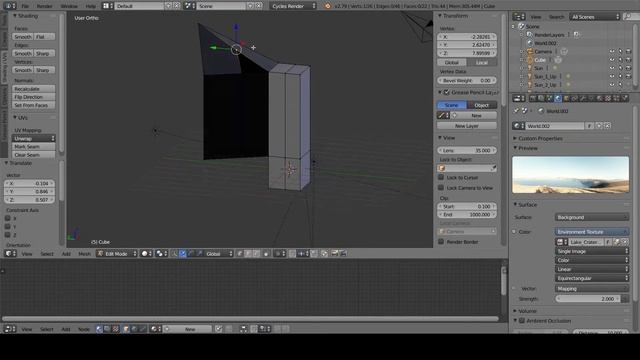
Task: Click the OpenGL render image icon
Action: click(x=335, y=254)
